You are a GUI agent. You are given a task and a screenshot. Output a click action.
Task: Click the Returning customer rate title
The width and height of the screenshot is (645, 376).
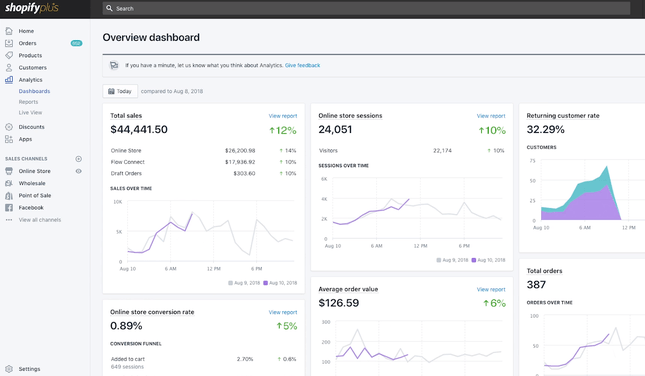click(563, 116)
